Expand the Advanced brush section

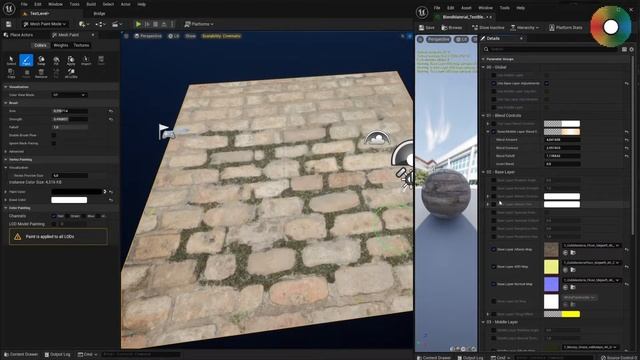pos(6,151)
